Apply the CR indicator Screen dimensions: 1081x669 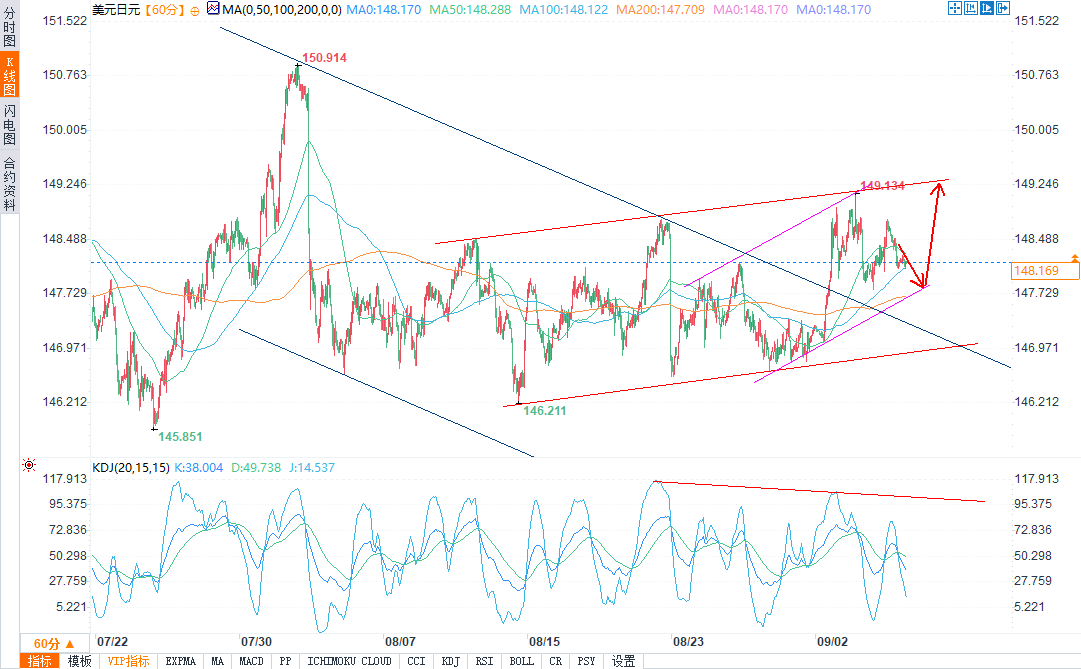[x=556, y=661]
